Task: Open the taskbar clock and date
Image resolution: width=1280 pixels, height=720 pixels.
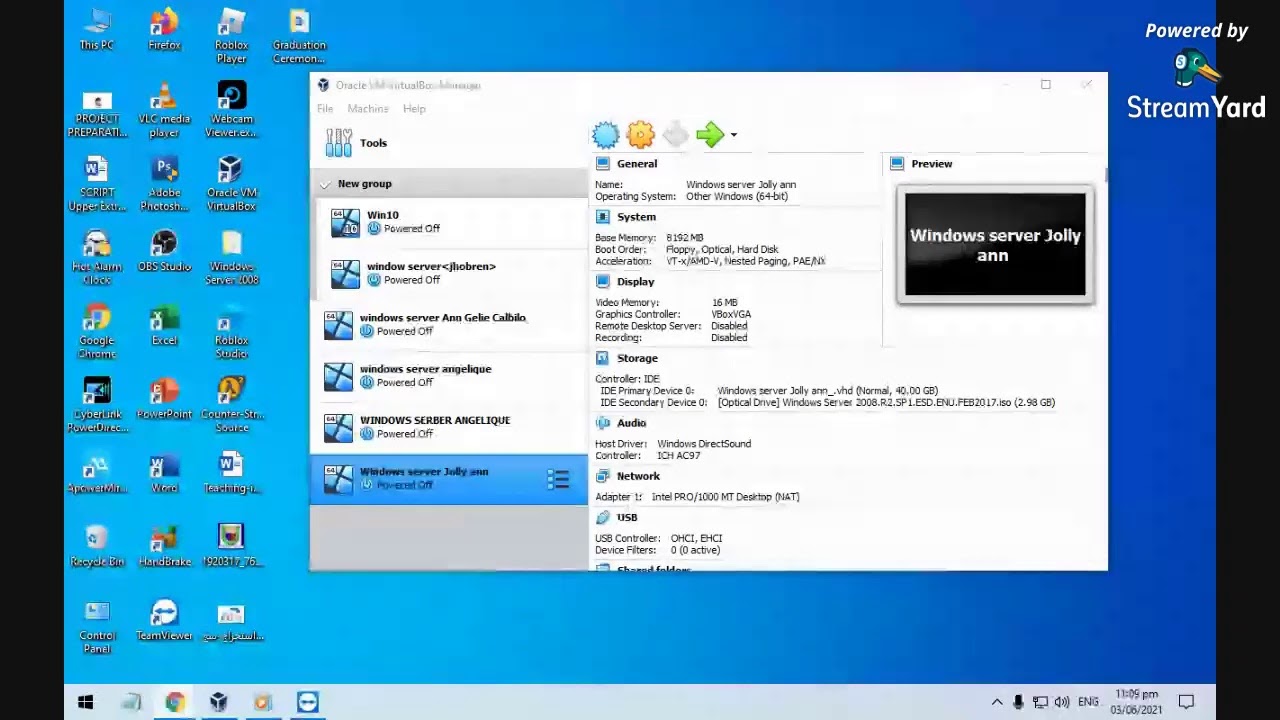Action: [x=1137, y=702]
